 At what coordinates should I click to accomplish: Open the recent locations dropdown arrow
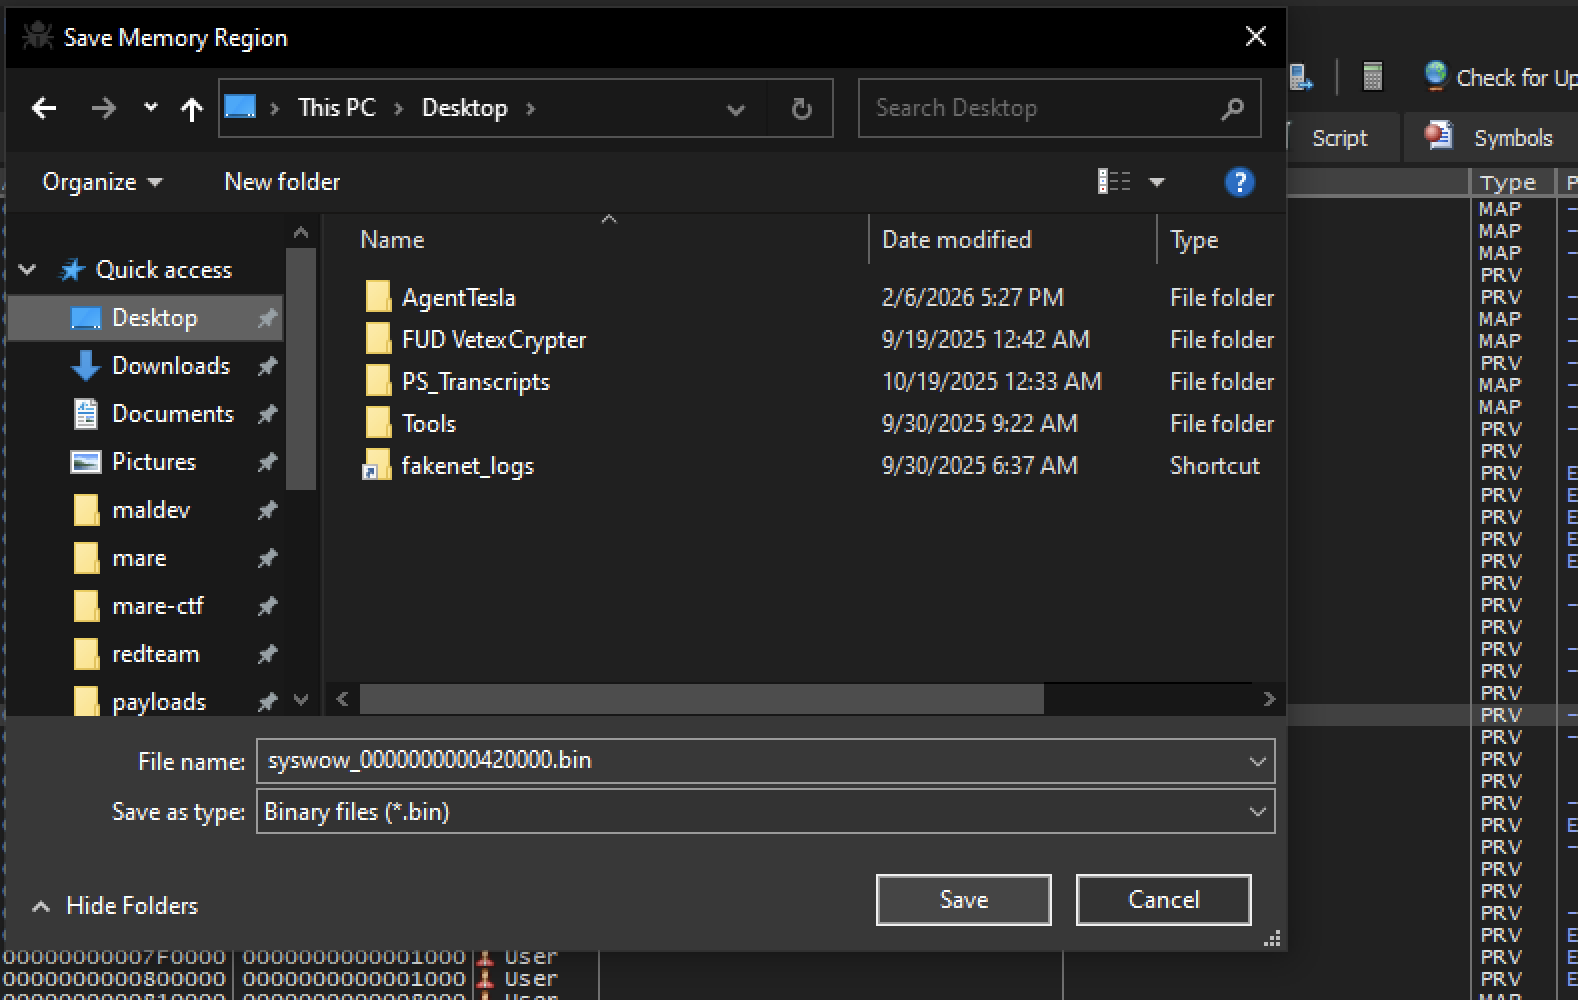(150, 107)
